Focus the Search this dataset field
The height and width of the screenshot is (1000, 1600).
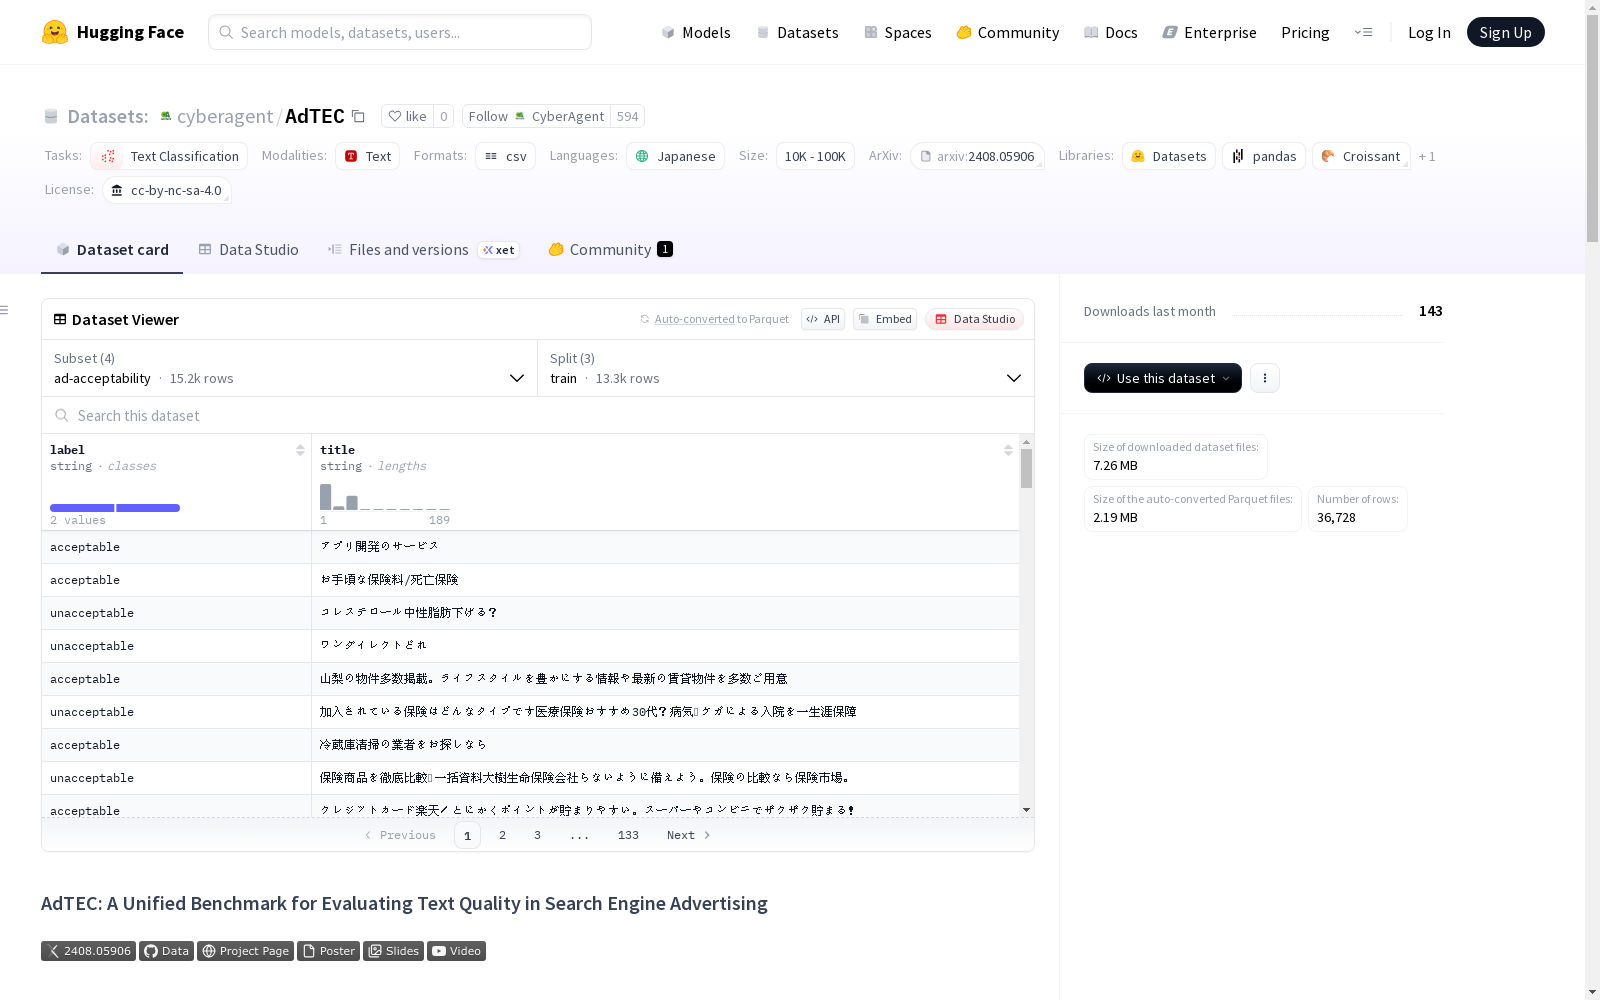538,415
